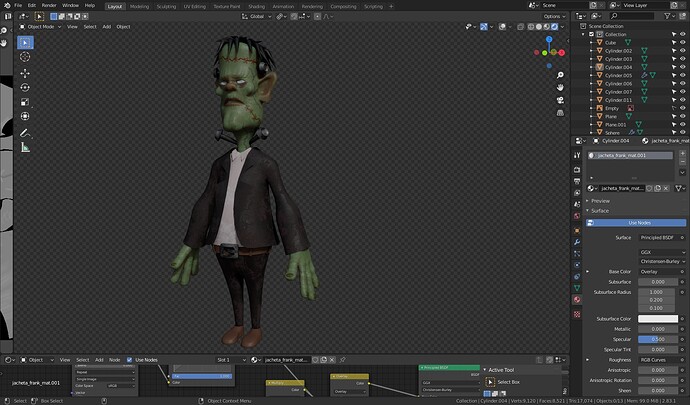Switch to the Shading workspace tab
690x405 pixels.
(x=256, y=7)
